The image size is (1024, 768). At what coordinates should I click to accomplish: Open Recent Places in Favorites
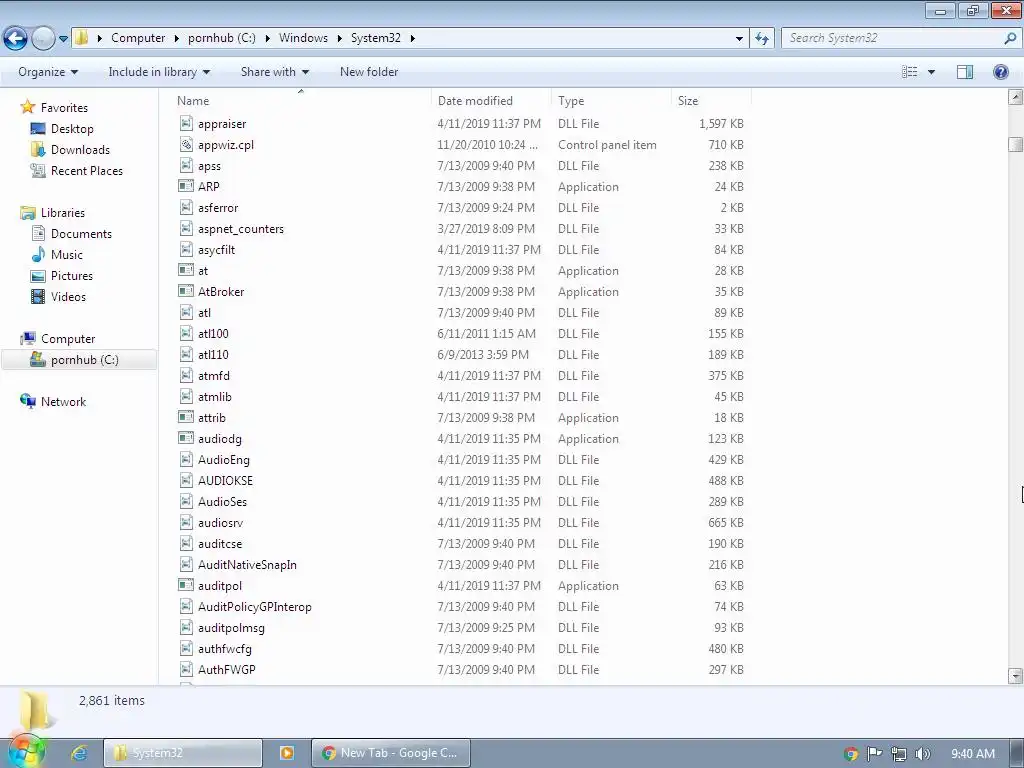87,170
